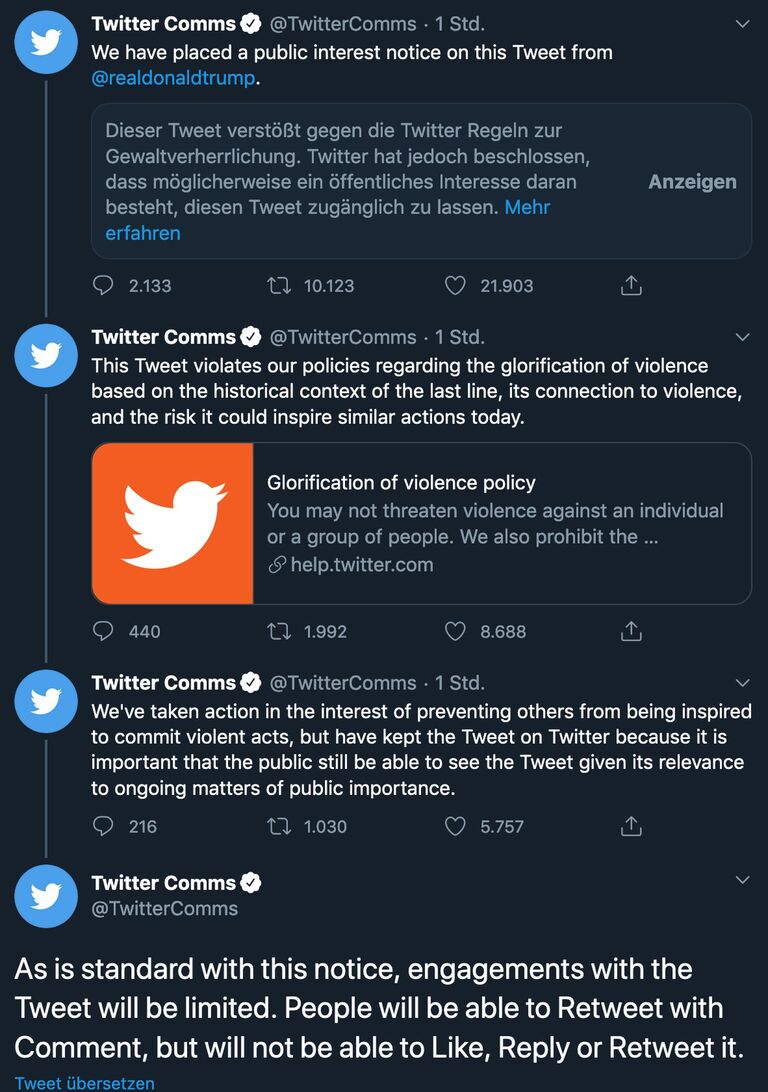Retweet the tweet with 10.123 retweets
Viewport: 768px width, 1092px height.
(x=280, y=286)
